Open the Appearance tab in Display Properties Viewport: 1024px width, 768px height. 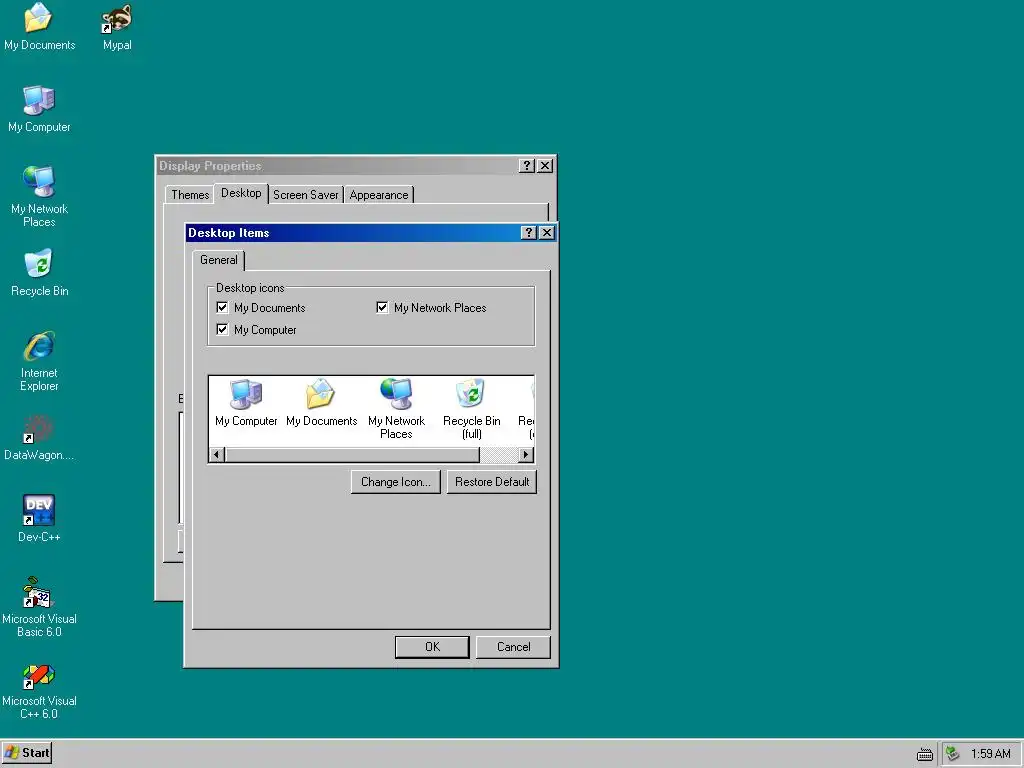pyautogui.click(x=379, y=195)
